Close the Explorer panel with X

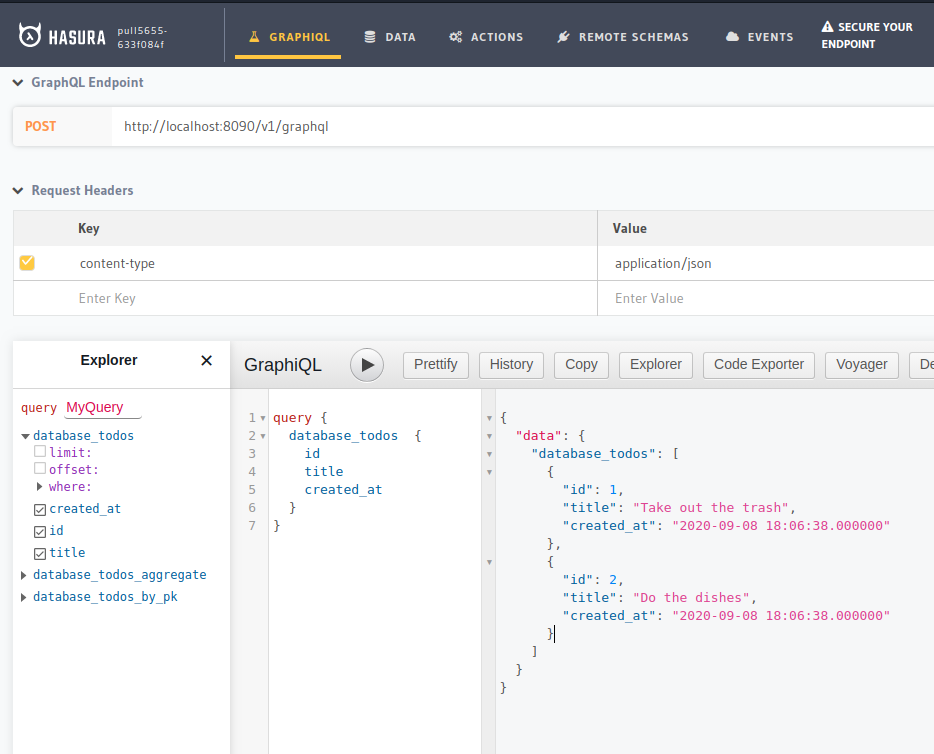click(207, 360)
